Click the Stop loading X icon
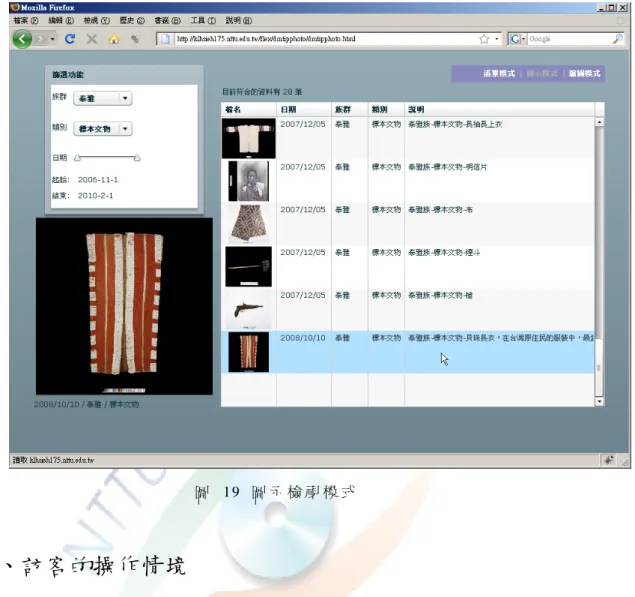The width and height of the screenshot is (635, 597). click(92, 39)
